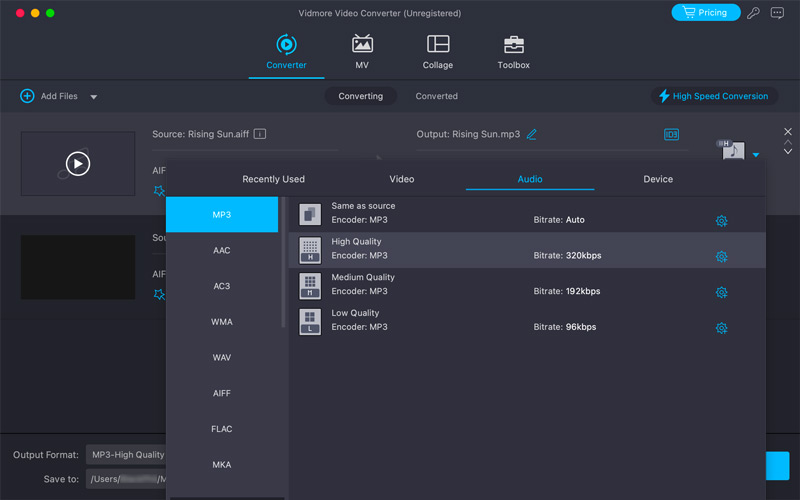Click the Save to path field
Viewport: 800px width, 500px height.
pyautogui.click(x=126, y=479)
